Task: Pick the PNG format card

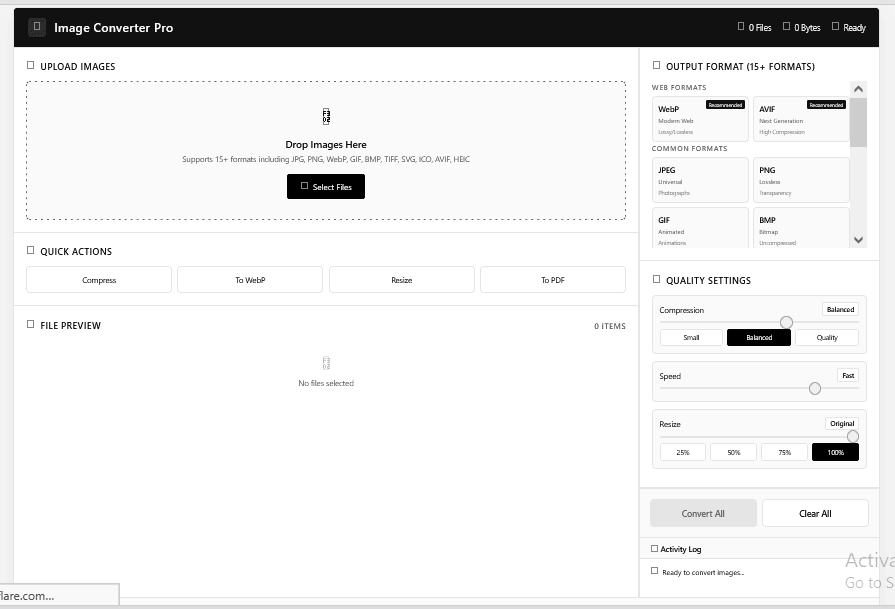Action: click(801, 180)
